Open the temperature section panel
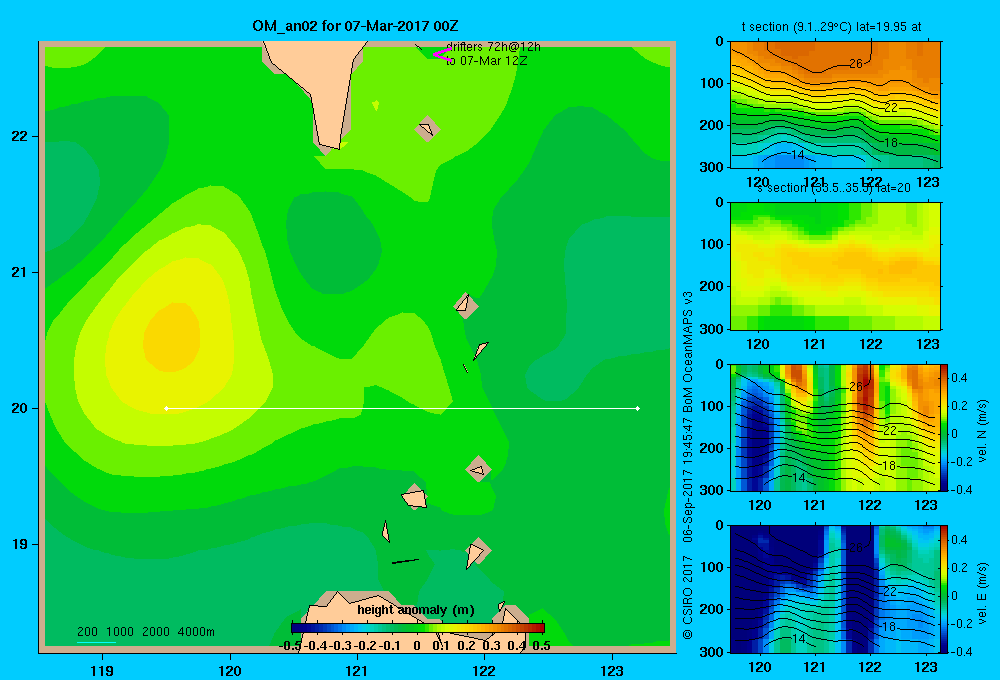Screen dimensions: 1000x680 click(835, 104)
